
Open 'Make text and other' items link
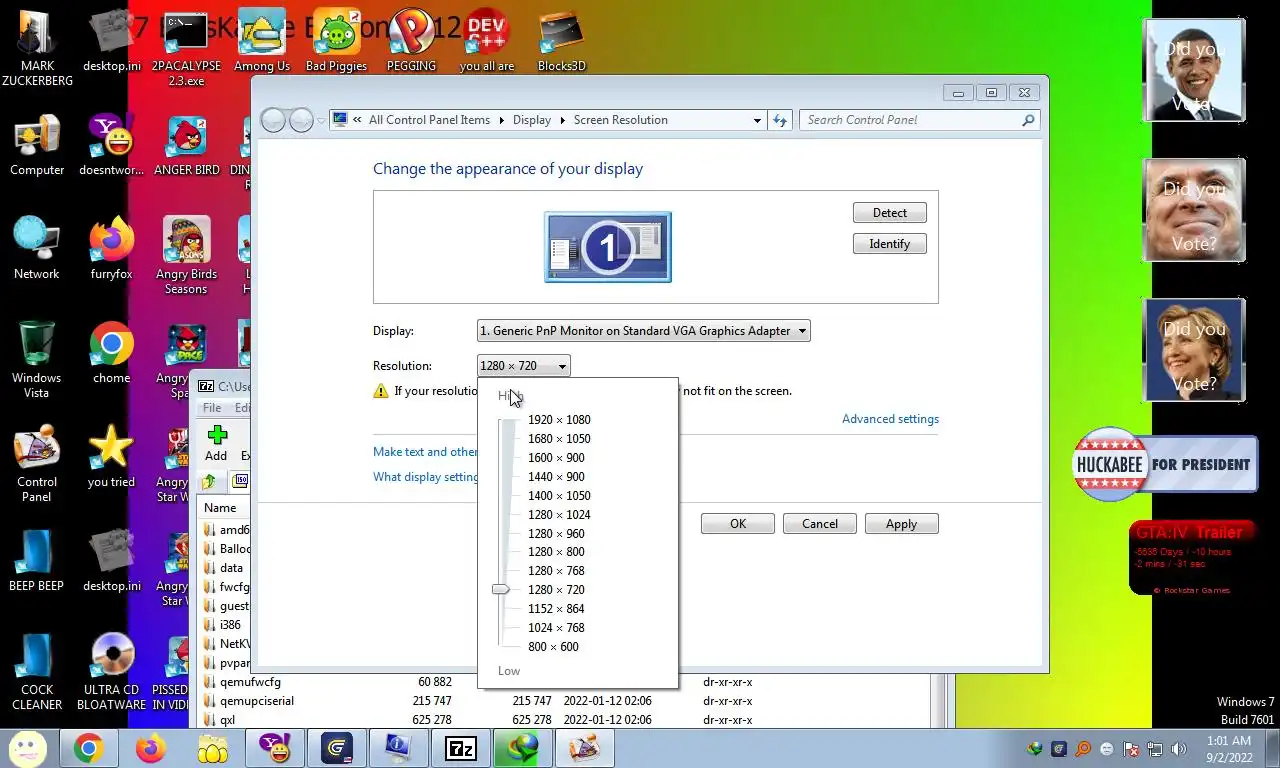(425, 452)
